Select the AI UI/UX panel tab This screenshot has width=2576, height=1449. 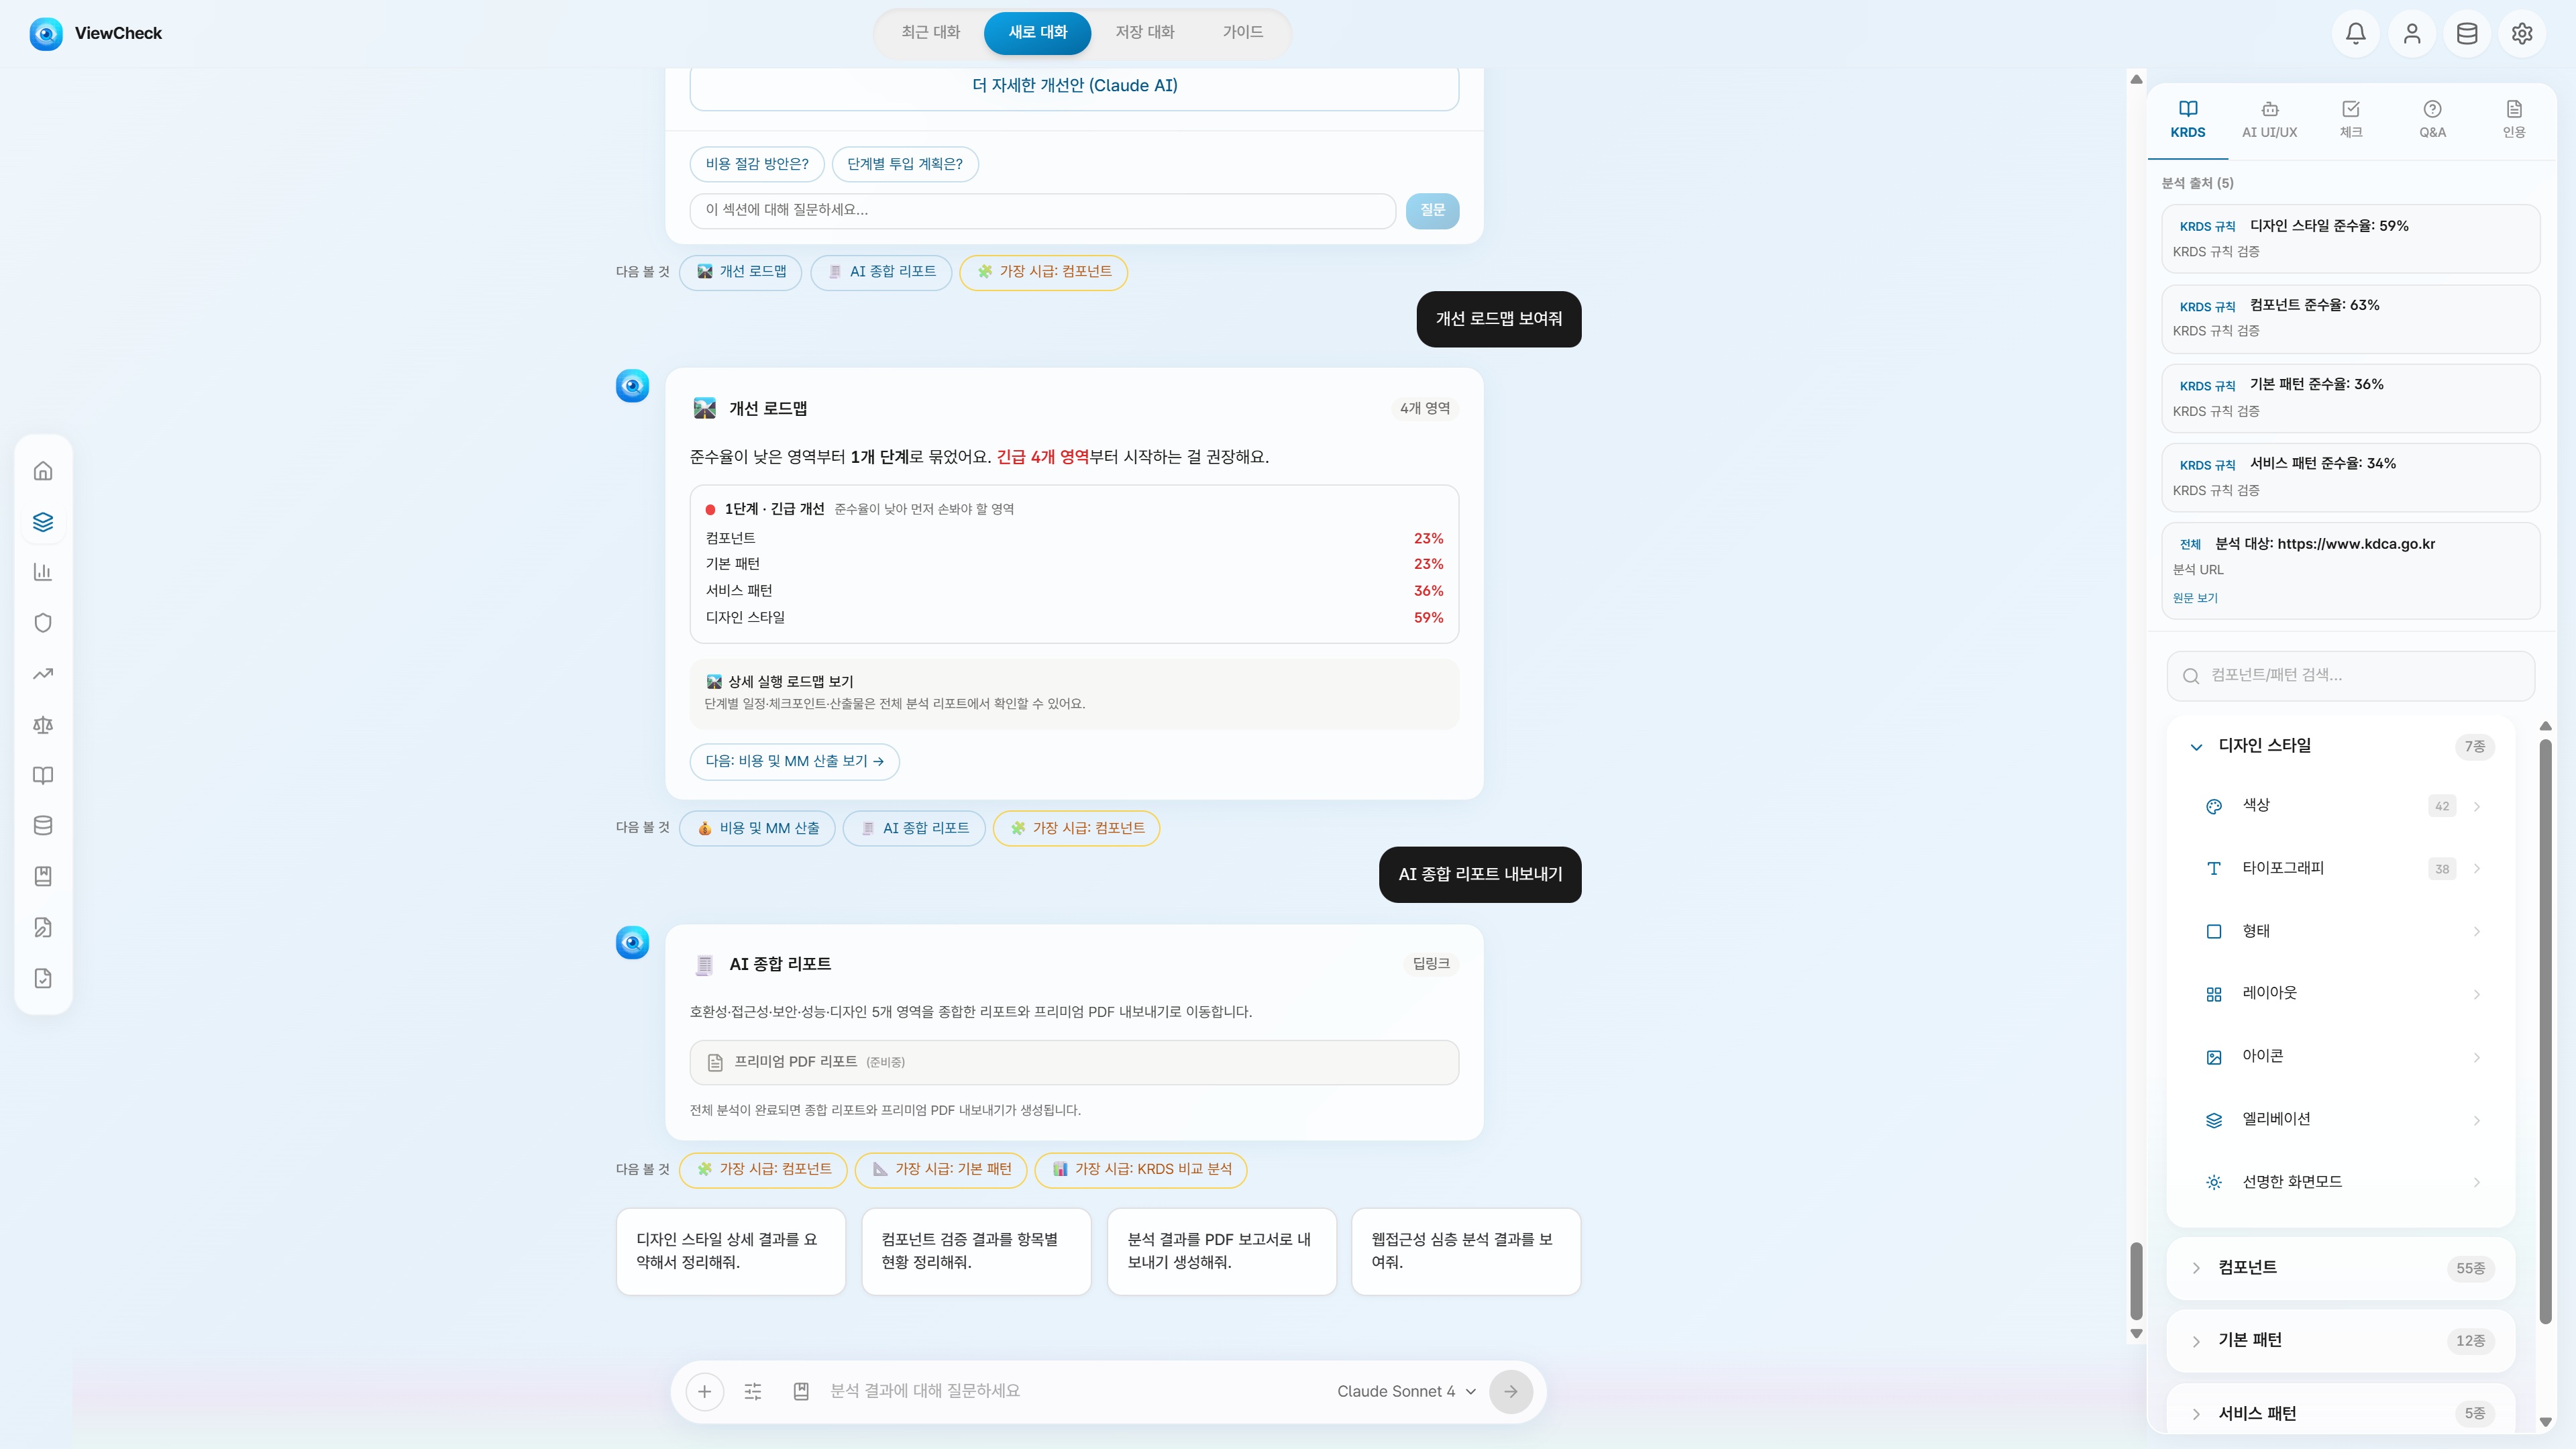(2269, 119)
